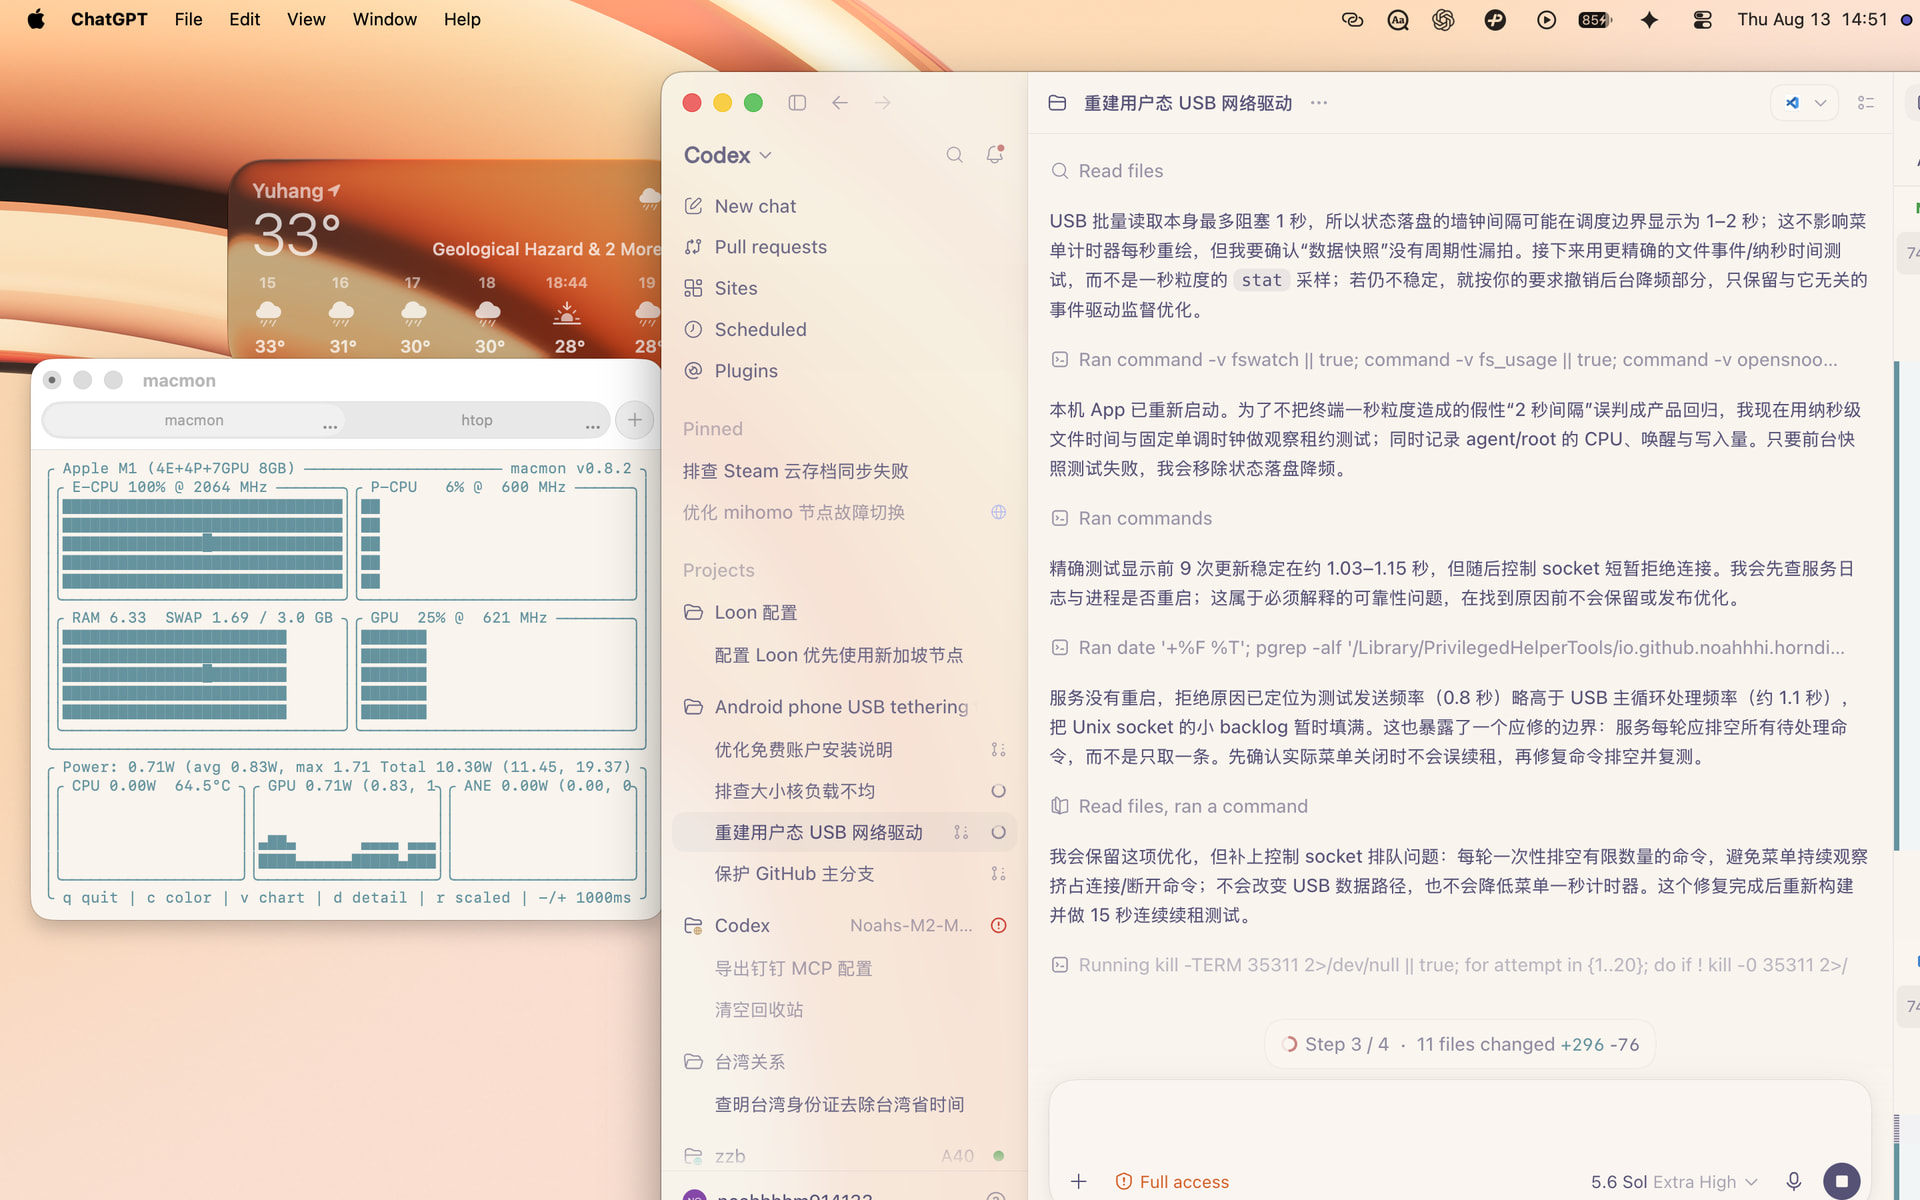Click the red alert icon on the Codex project row
Screen dimensions: 1920x1200
(x=998, y=926)
